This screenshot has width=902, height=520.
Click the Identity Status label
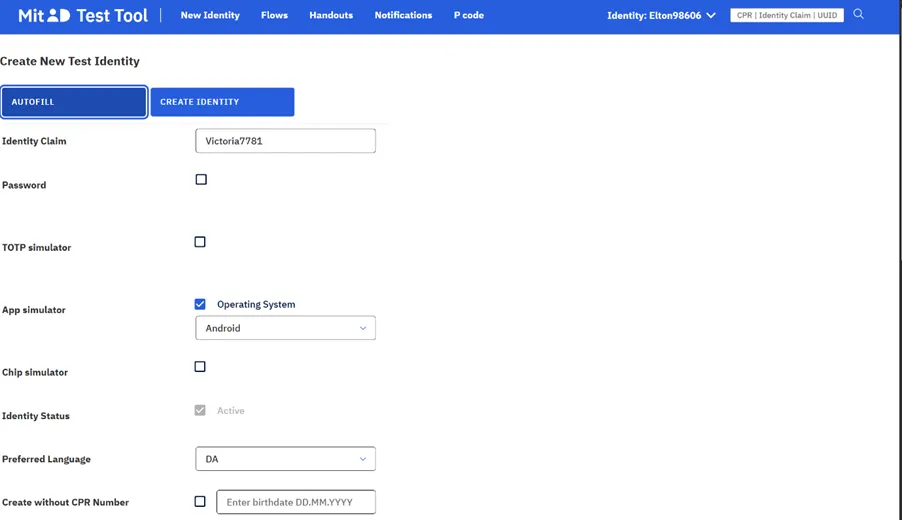[x=36, y=416]
